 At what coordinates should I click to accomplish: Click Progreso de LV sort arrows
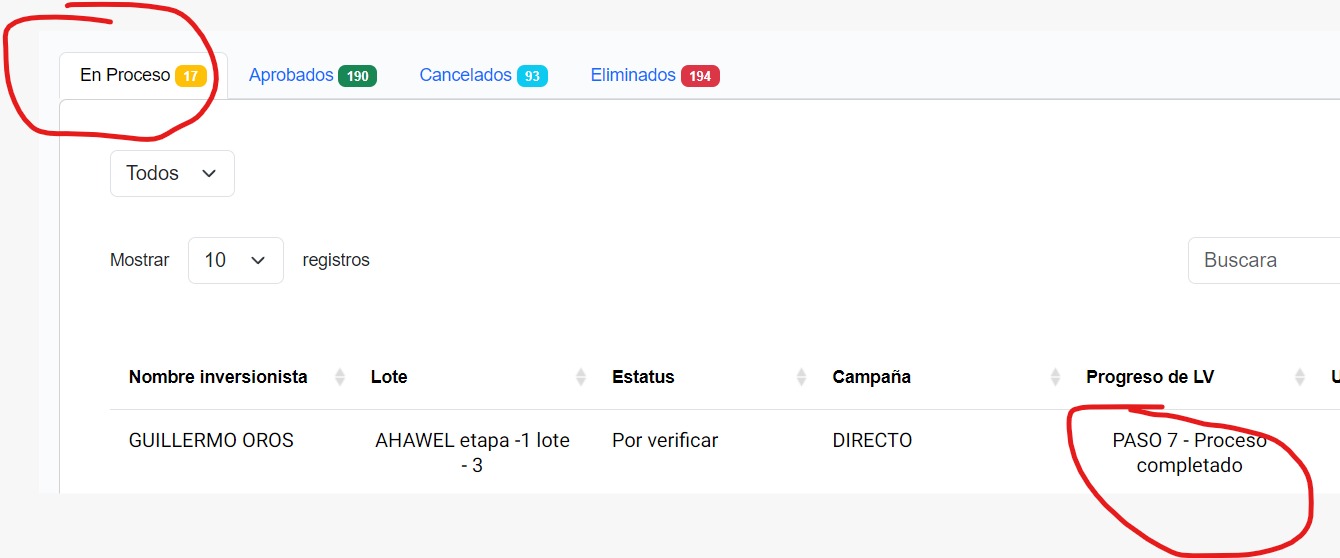pos(1299,377)
